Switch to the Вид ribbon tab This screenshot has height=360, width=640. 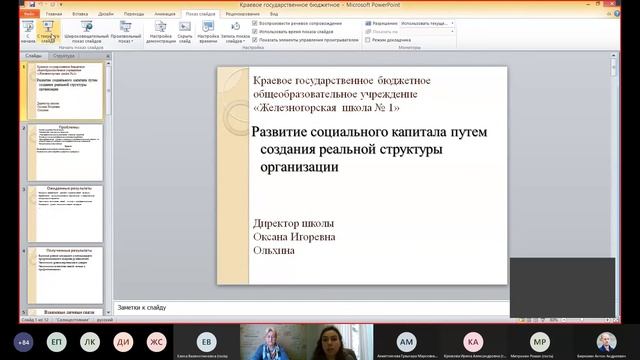click(274, 14)
